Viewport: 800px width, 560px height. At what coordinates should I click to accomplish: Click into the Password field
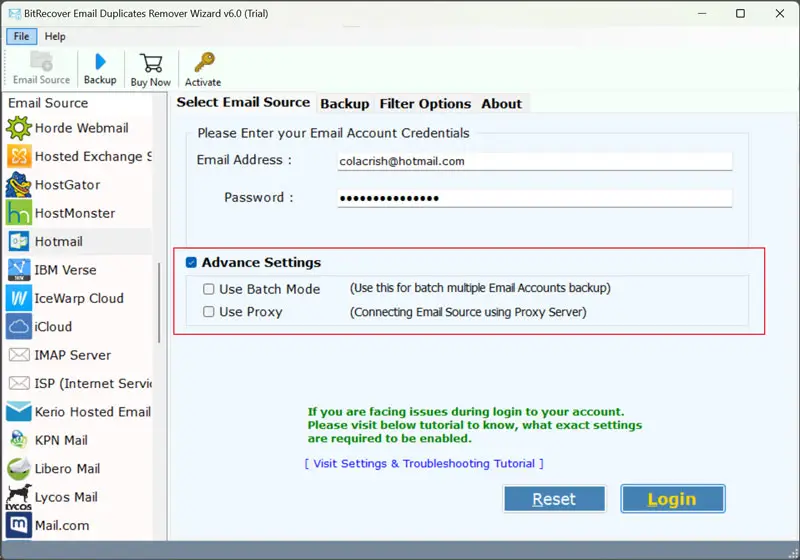pos(534,198)
